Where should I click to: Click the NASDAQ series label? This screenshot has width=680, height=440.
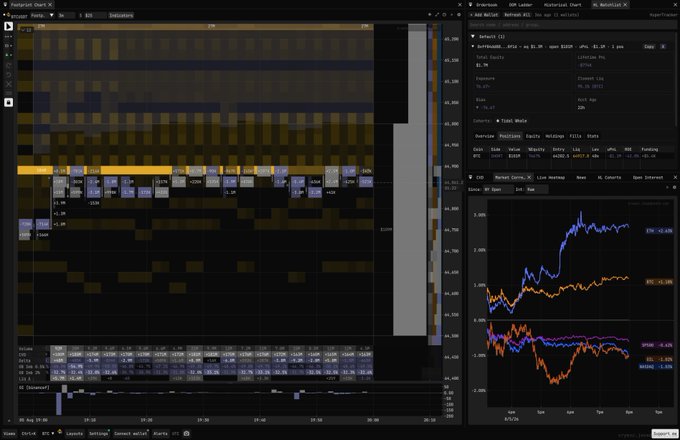656,367
